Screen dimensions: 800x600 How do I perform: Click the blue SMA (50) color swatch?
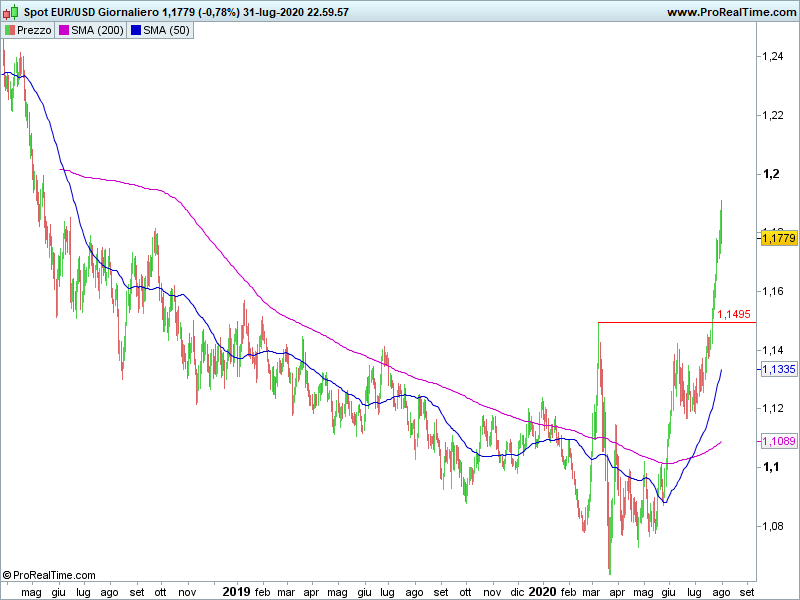136,31
